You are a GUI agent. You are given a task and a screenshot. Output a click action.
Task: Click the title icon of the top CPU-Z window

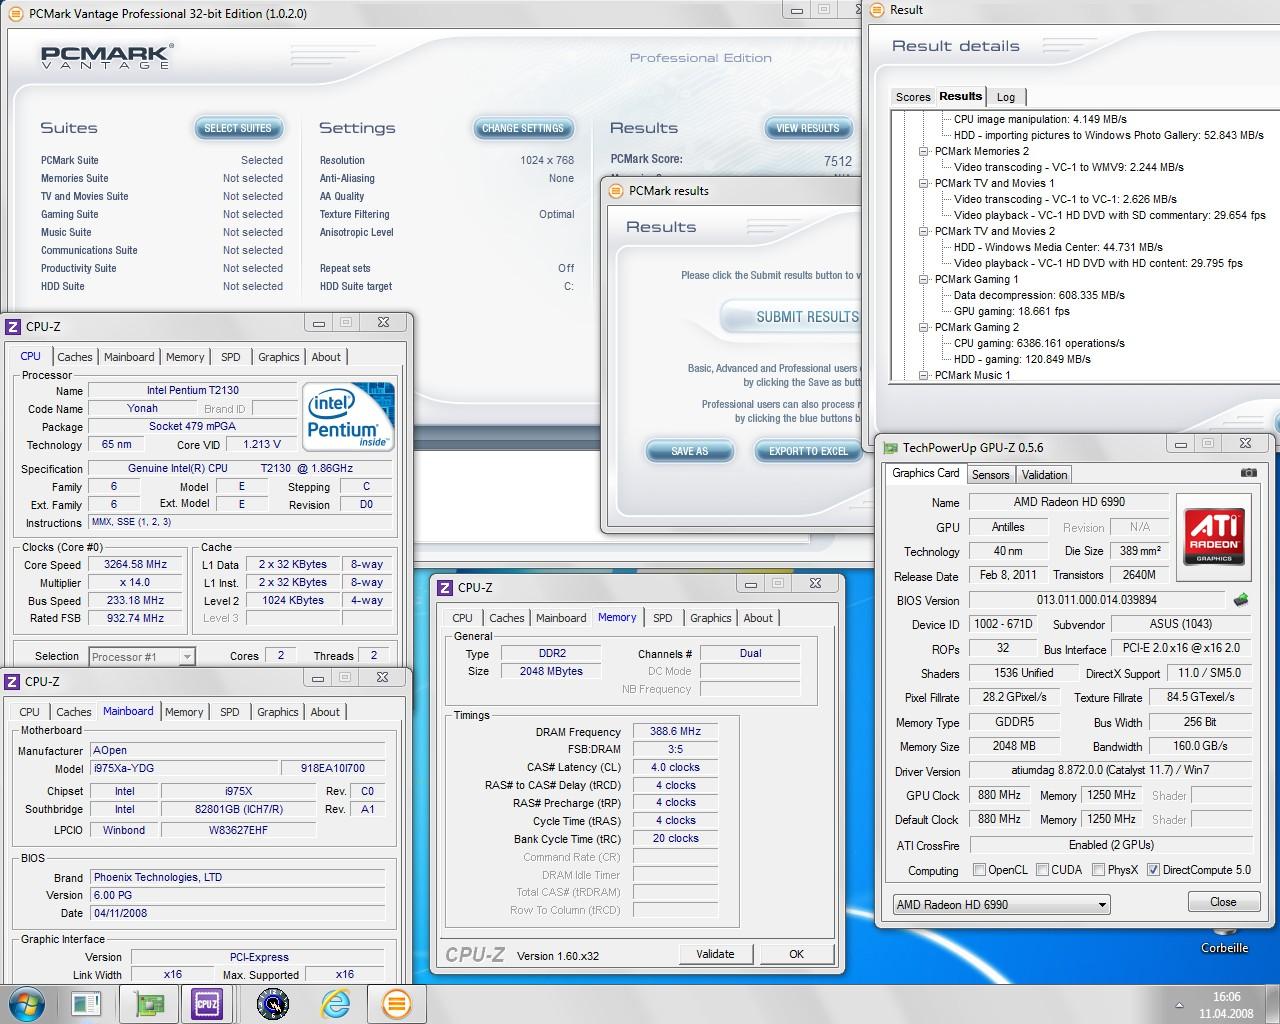pos(13,327)
